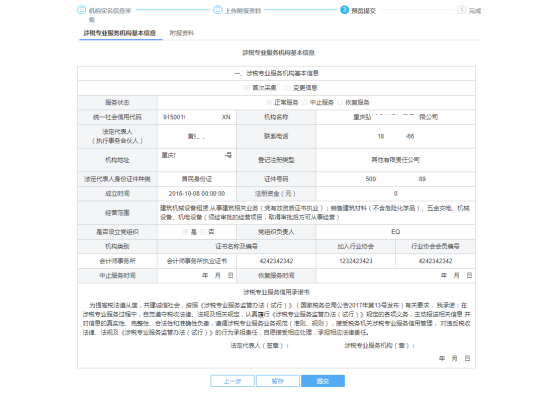Click the 党组织负责人 value EQ
This screenshot has height=397, width=554.
pos(396,232)
